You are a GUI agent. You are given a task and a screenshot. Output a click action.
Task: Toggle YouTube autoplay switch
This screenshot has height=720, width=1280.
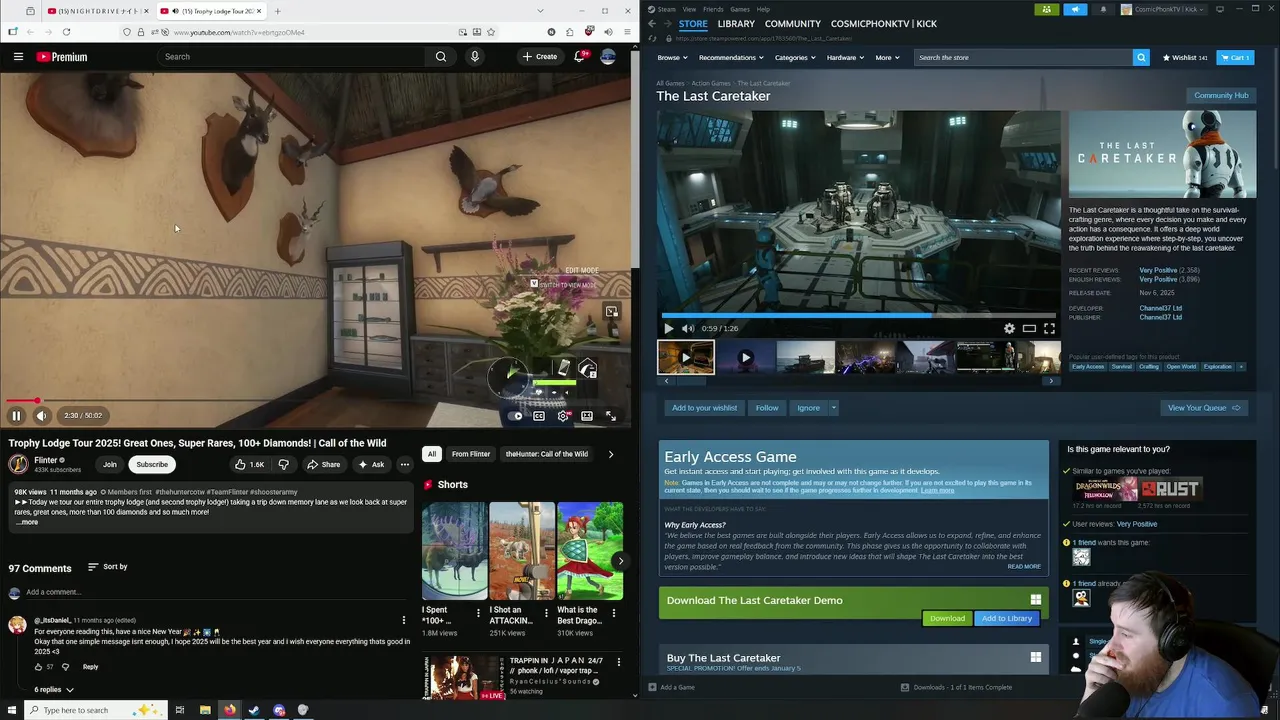pyautogui.click(x=516, y=416)
